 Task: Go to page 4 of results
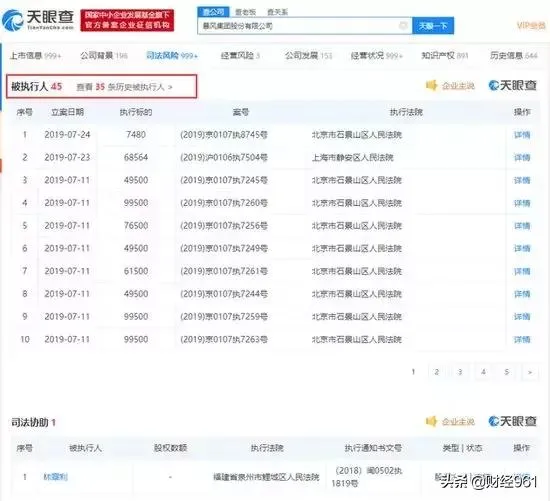coord(483,372)
